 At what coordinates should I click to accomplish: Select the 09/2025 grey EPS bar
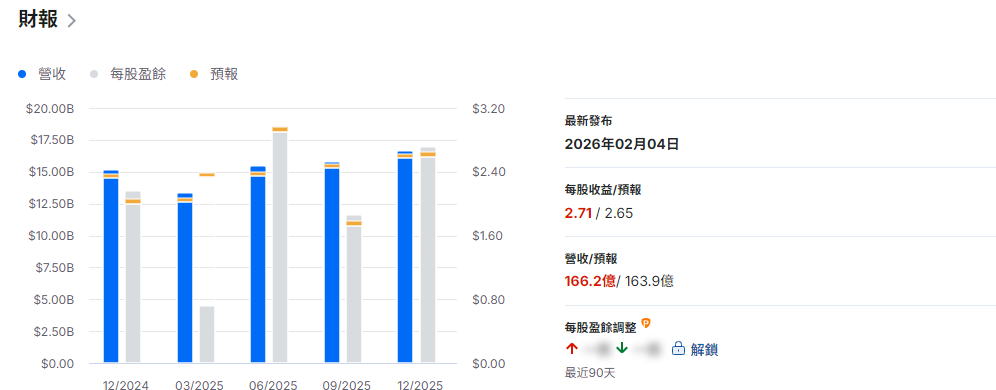pyautogui.click(x=354, y=290)
